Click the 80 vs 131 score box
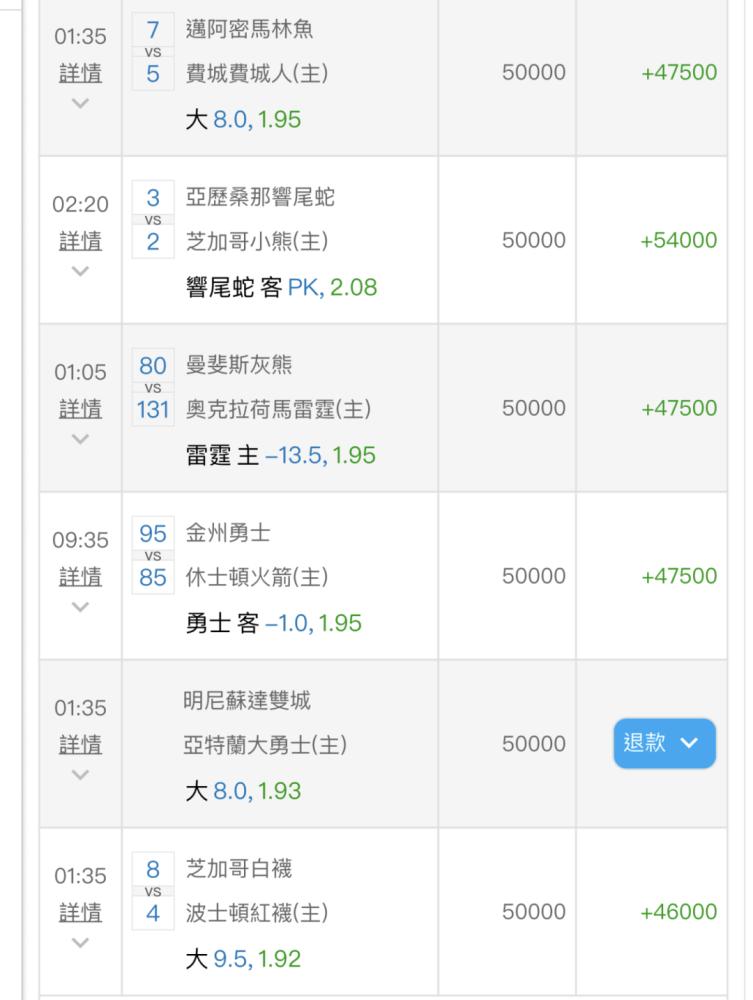Screen dimensions: 753x1000 pos(153,387)
